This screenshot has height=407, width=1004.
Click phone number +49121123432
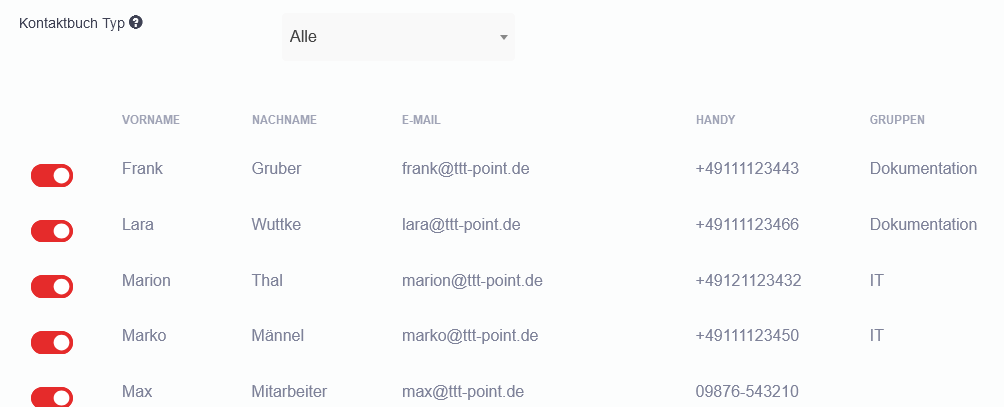tap(748, 281)
